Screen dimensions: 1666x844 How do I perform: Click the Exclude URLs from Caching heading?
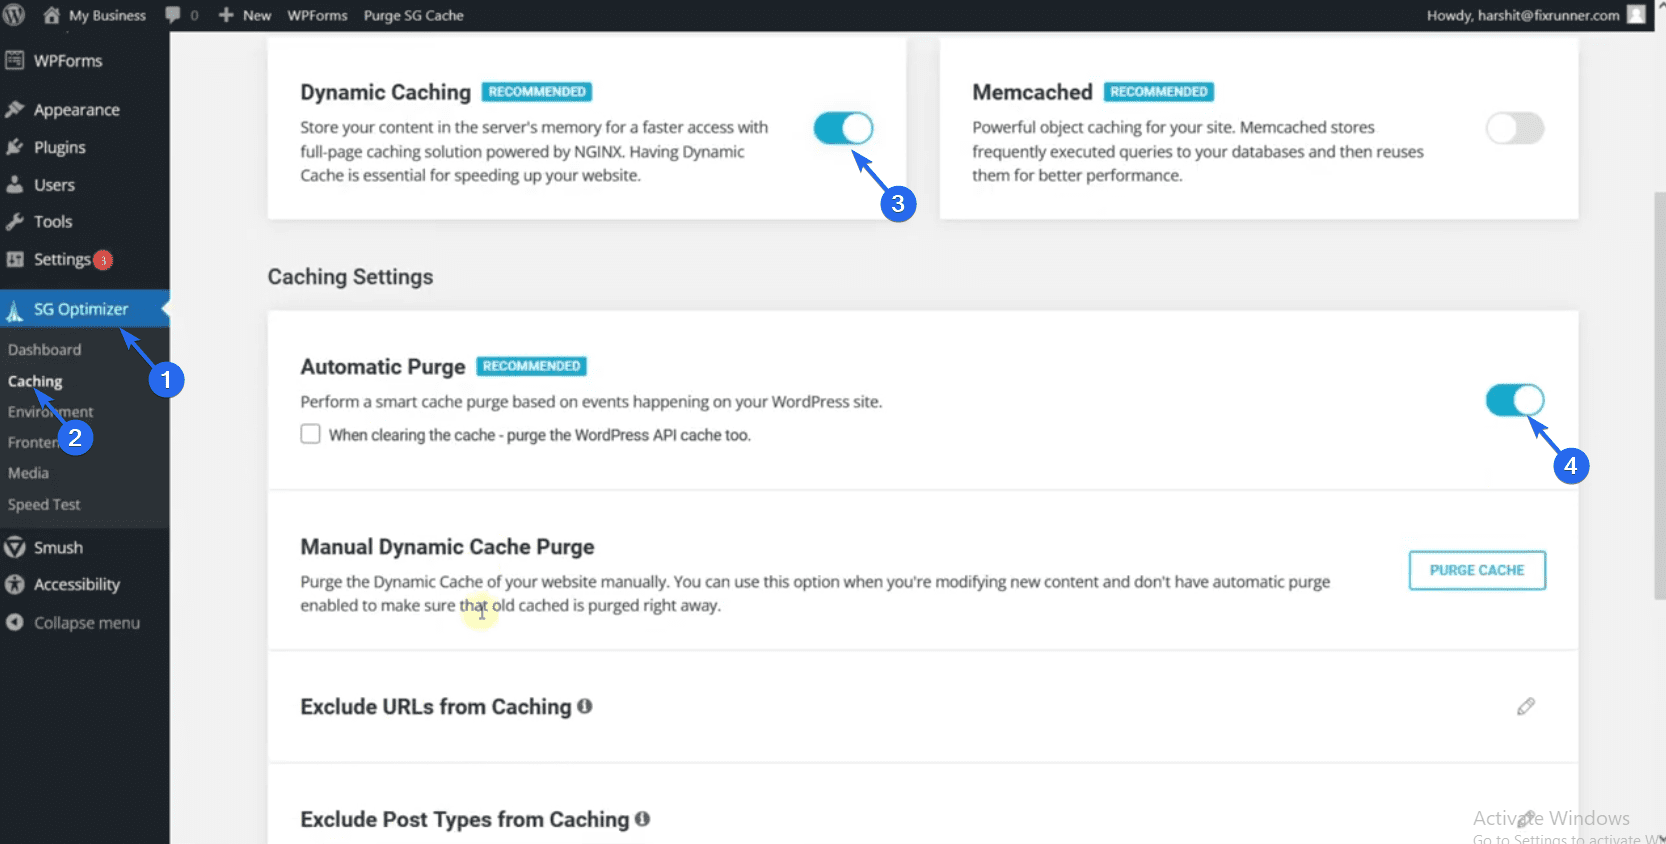click(x=436, y=706)
